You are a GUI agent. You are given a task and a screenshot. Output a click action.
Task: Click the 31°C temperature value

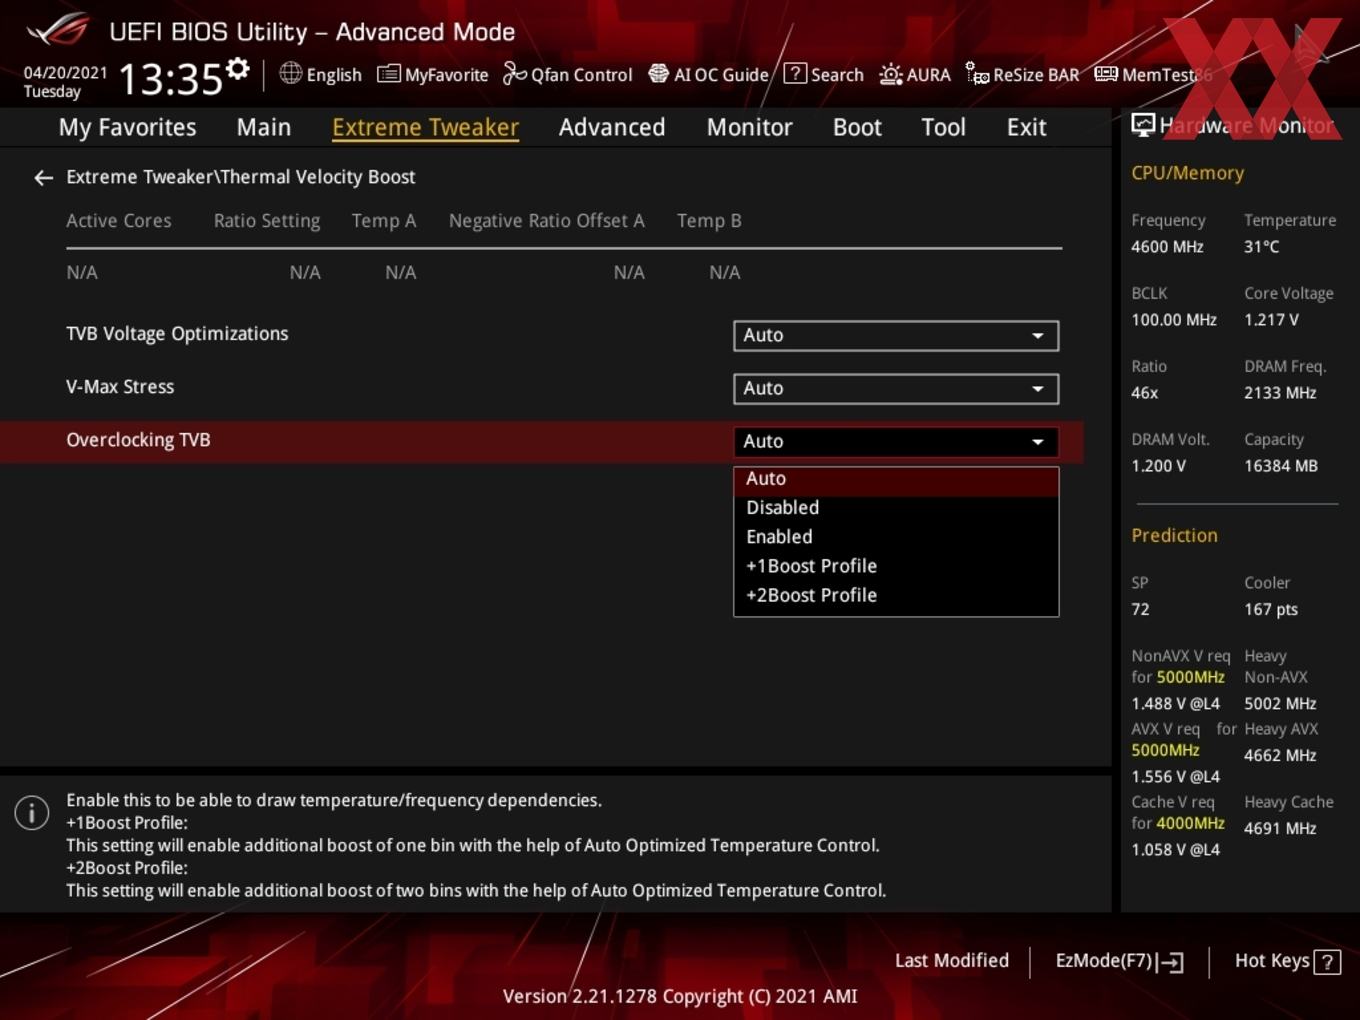click(1261, 247)
